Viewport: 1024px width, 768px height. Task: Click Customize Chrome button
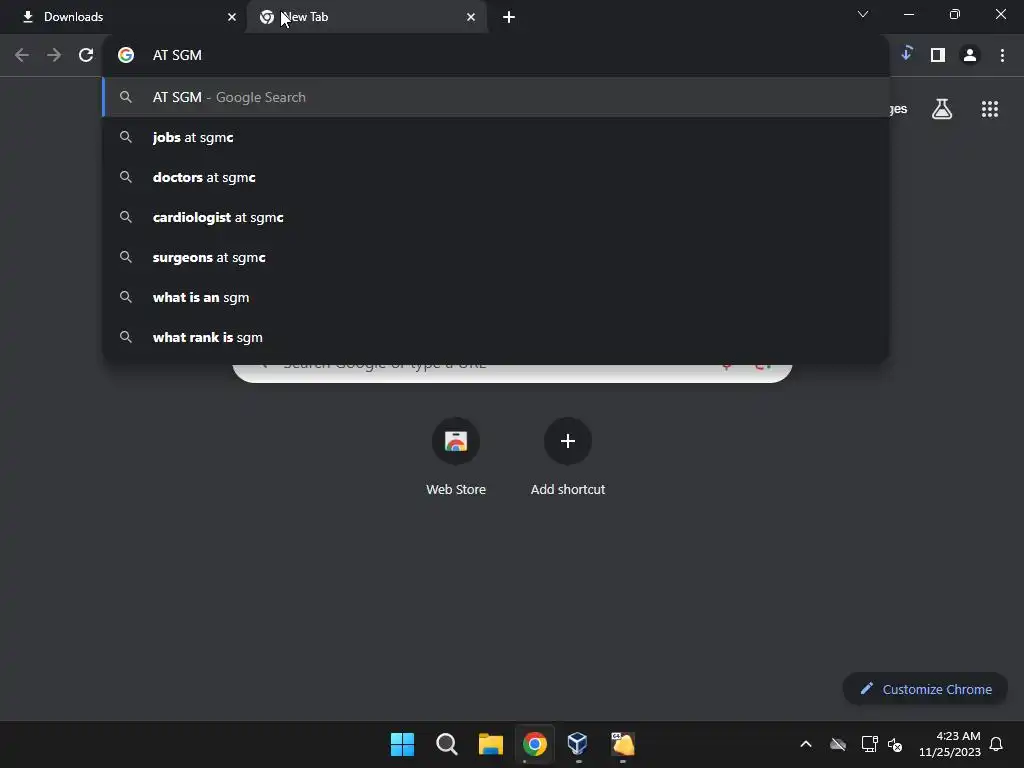point(925,689)
